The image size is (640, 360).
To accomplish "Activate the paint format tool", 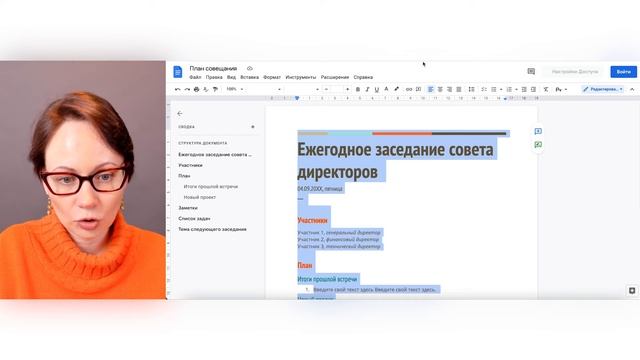I will [x=215, y=89].
